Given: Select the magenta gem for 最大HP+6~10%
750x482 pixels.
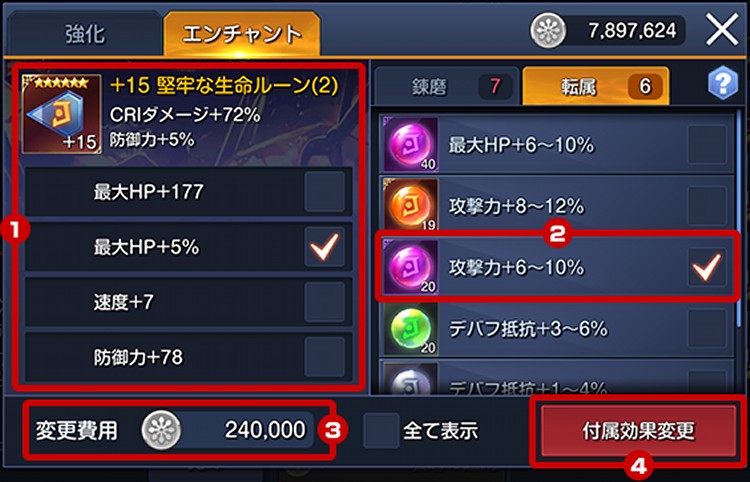Looking at the screenshot, I should (x=411, y=144).
